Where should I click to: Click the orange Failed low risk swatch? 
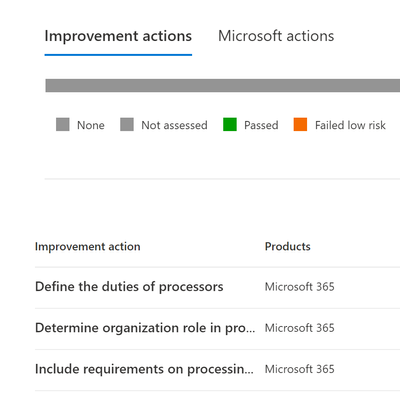coord(300,125)
